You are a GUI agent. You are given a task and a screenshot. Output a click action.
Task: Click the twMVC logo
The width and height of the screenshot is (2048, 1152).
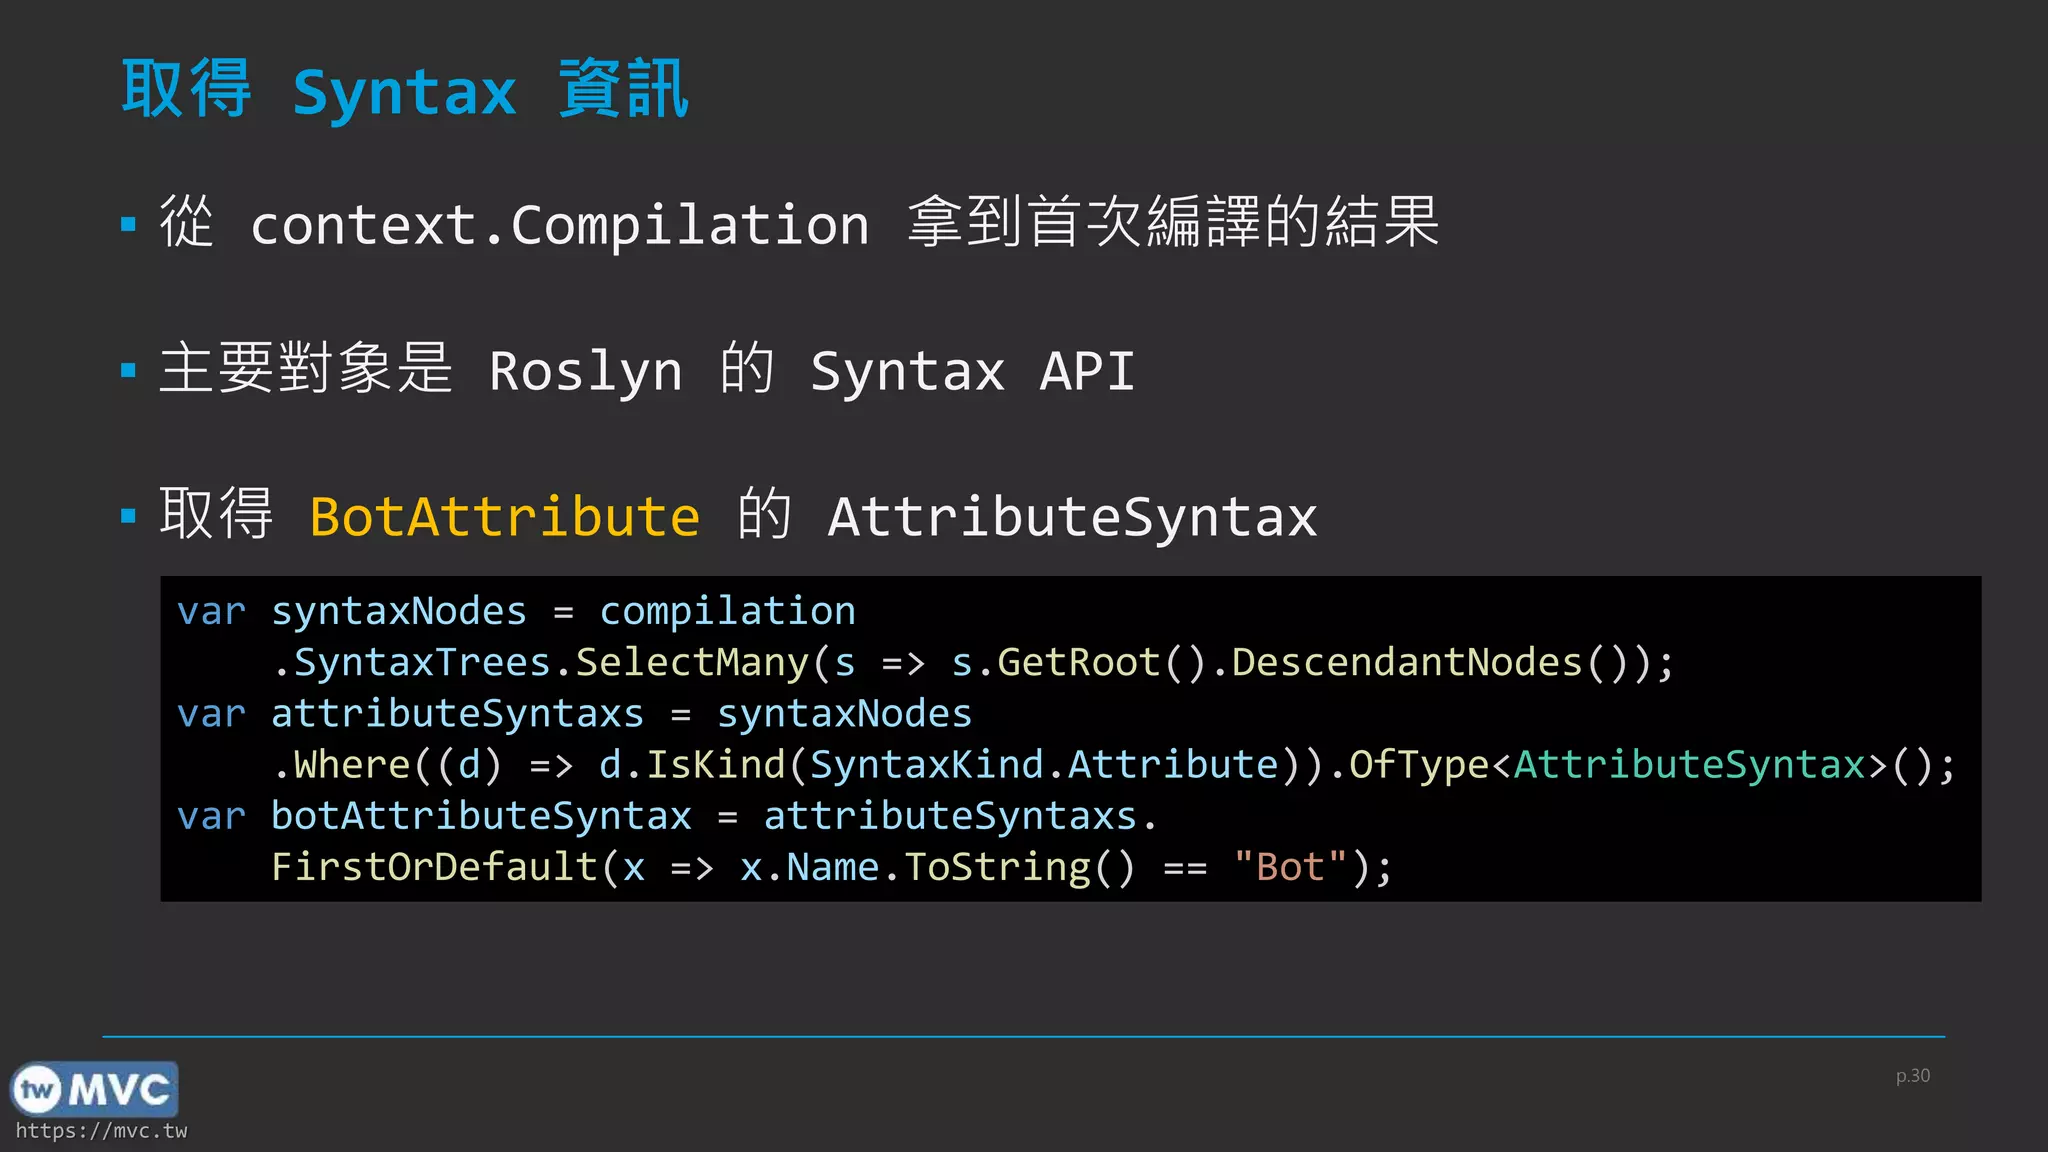[94, 1089]
